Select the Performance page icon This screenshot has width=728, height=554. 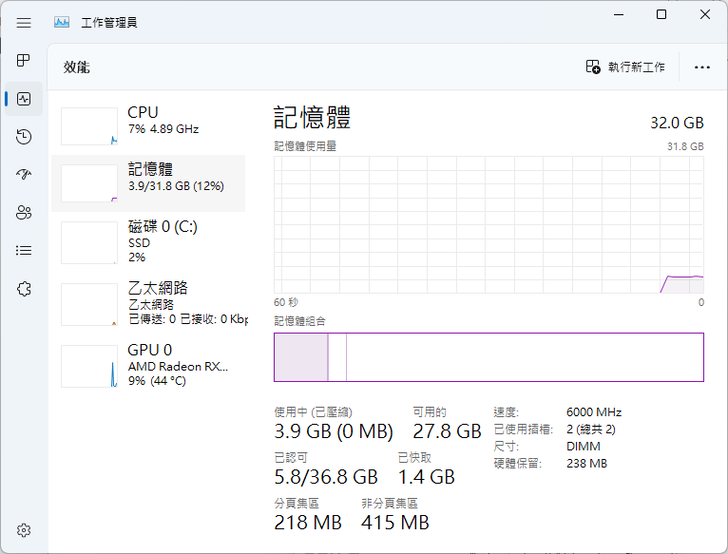(x=24, y=99)
